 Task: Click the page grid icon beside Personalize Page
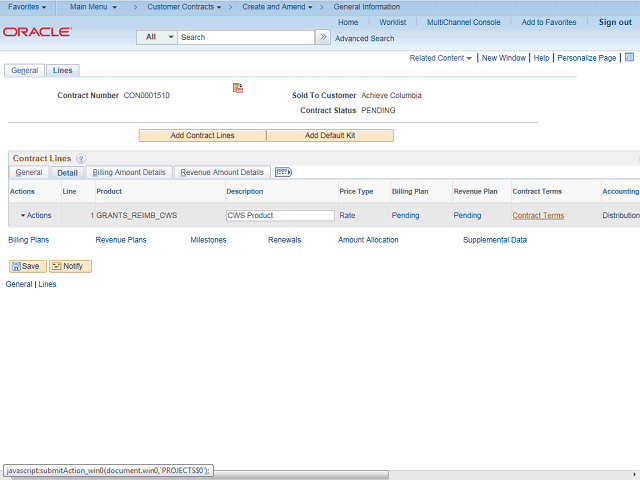[629, 57]
